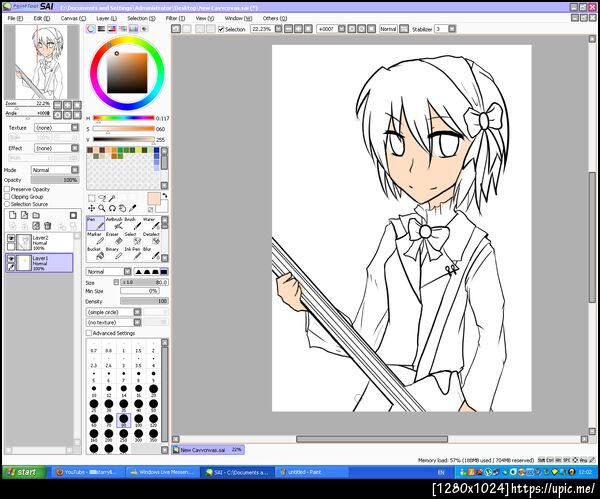The image size is (600, 499).
Task: Open the Stabilizer value dropdown
Action: pyautogui.click(x=452, y=29)
